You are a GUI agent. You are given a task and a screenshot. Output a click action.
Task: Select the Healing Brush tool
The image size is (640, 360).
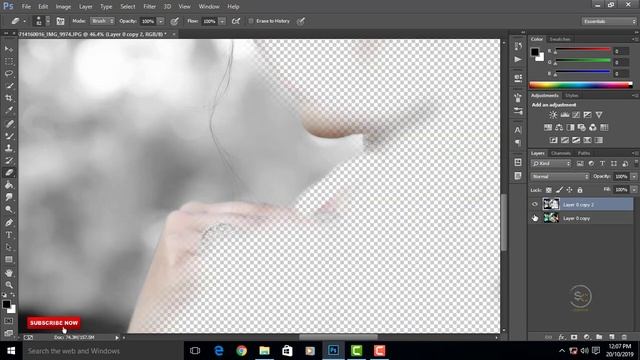(9, 124)
